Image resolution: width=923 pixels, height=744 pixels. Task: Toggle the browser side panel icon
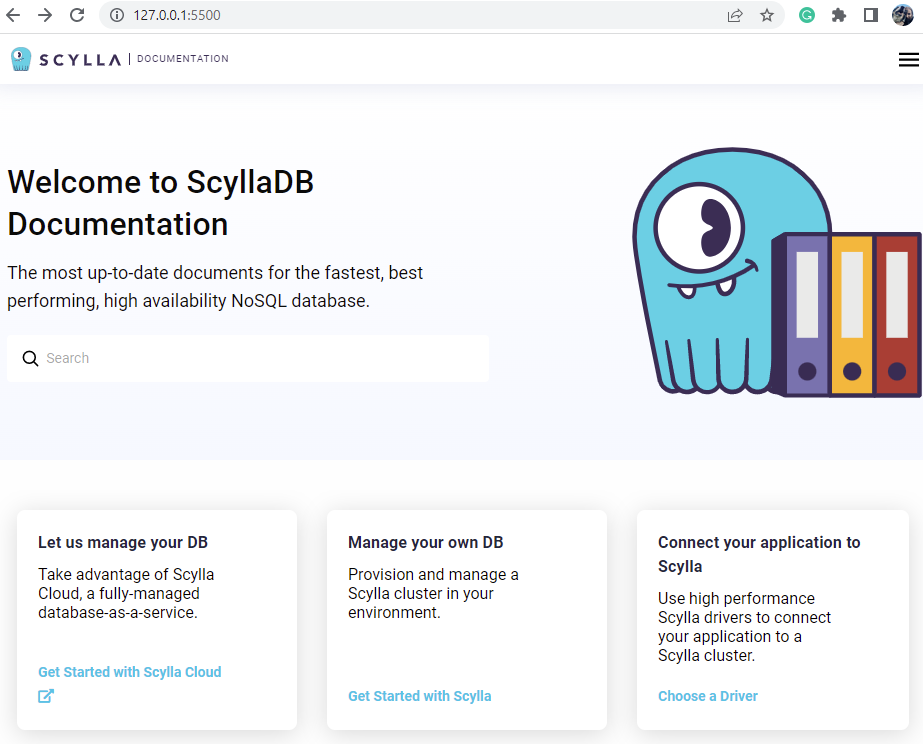pyautogui.click(x=871, y=15)
